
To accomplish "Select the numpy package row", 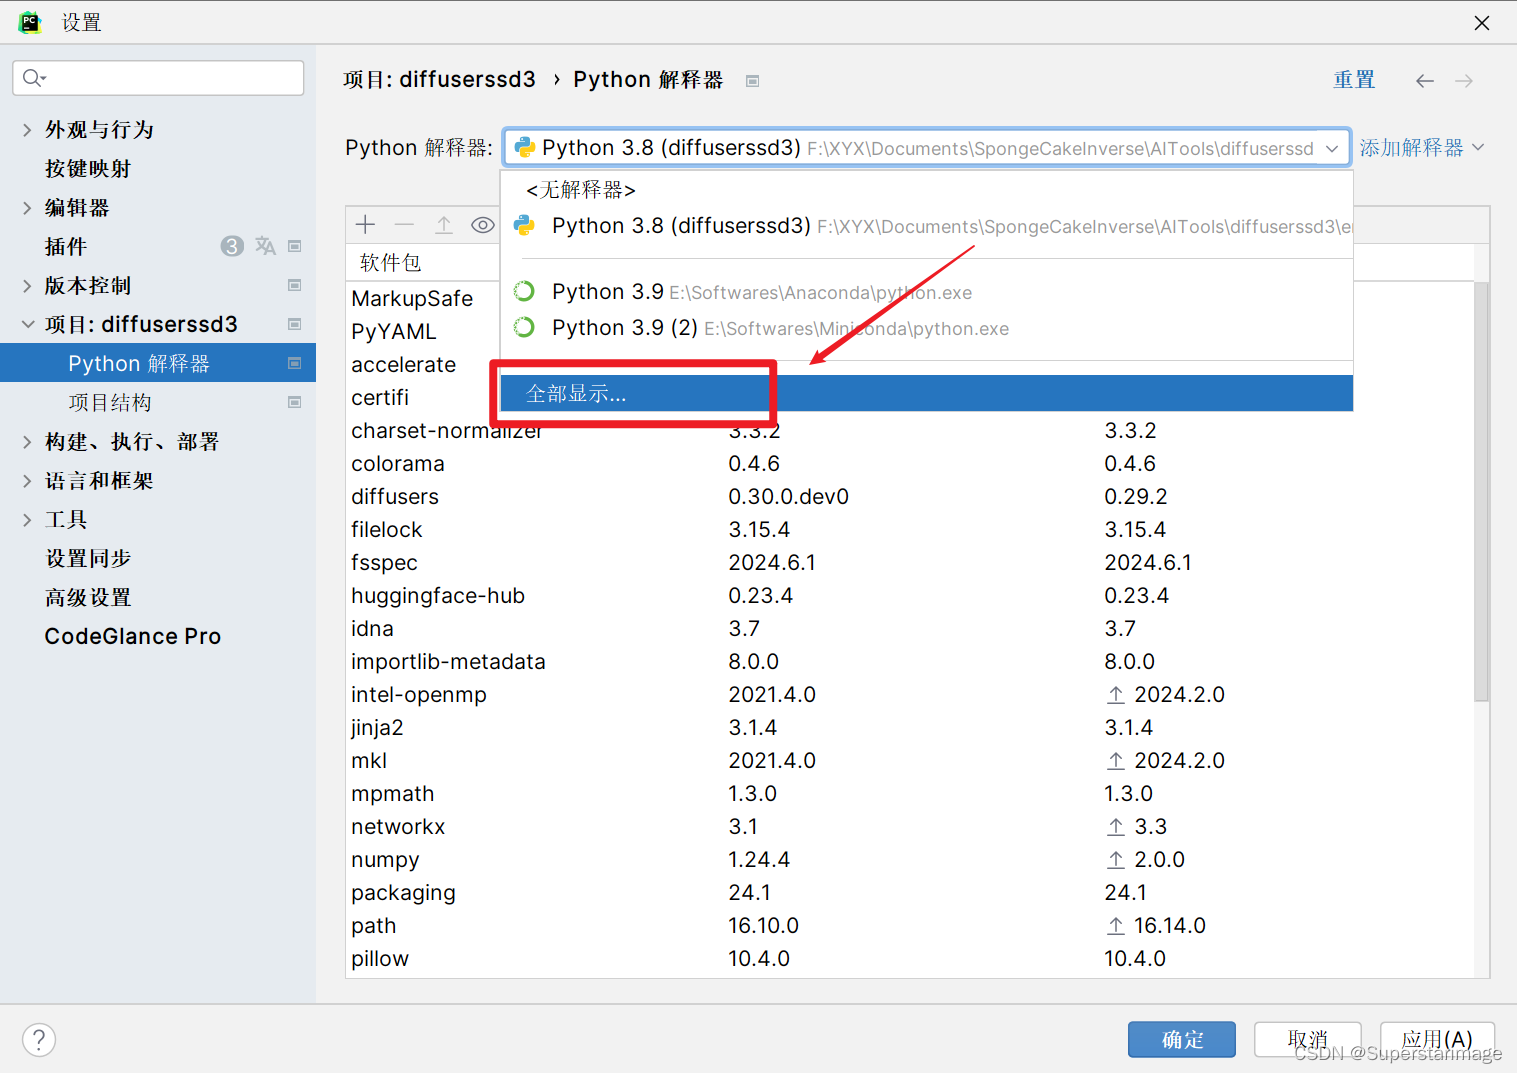I will tap(910, 860).
